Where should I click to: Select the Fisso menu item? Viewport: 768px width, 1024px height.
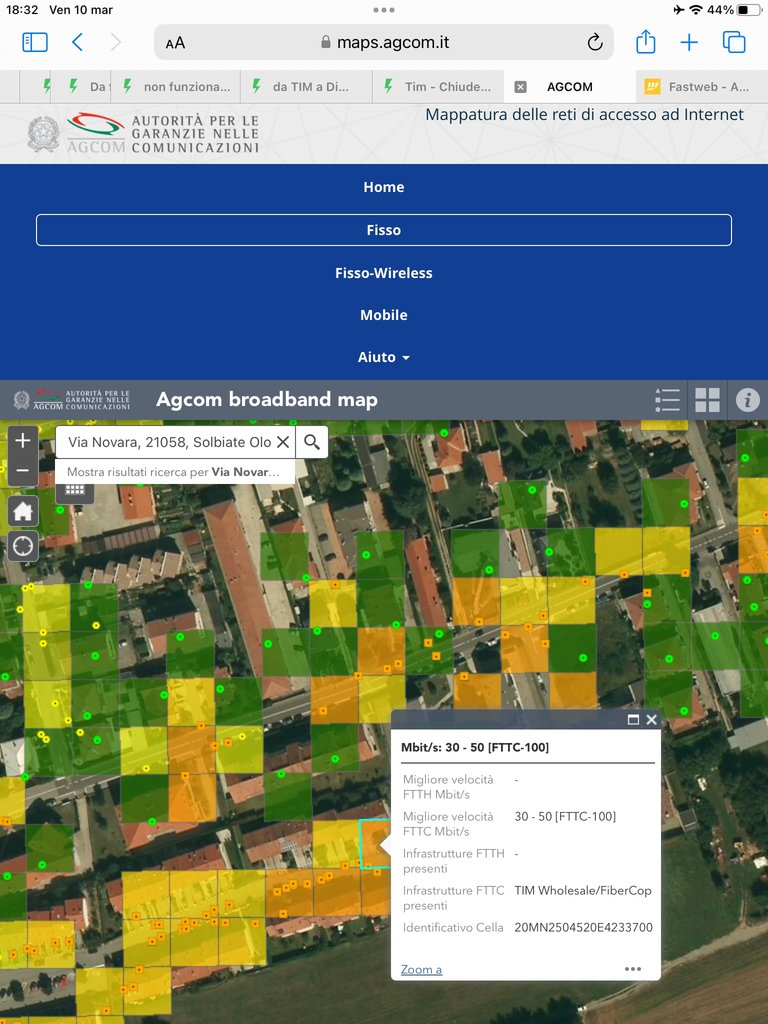(384, 230)
